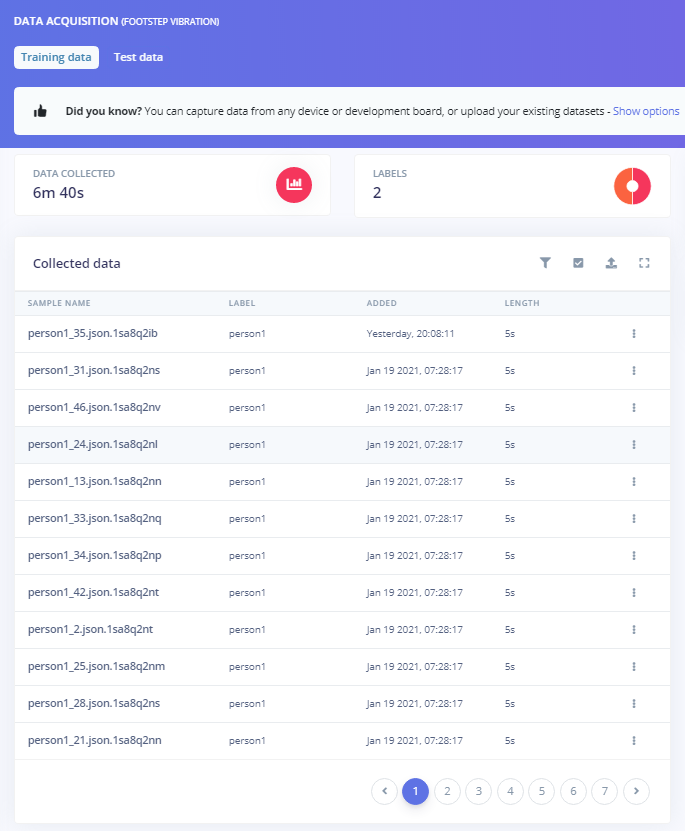Click the thumbs up icon in tip banner
This screenshot has width=685, height=831.
coord(41,111)
